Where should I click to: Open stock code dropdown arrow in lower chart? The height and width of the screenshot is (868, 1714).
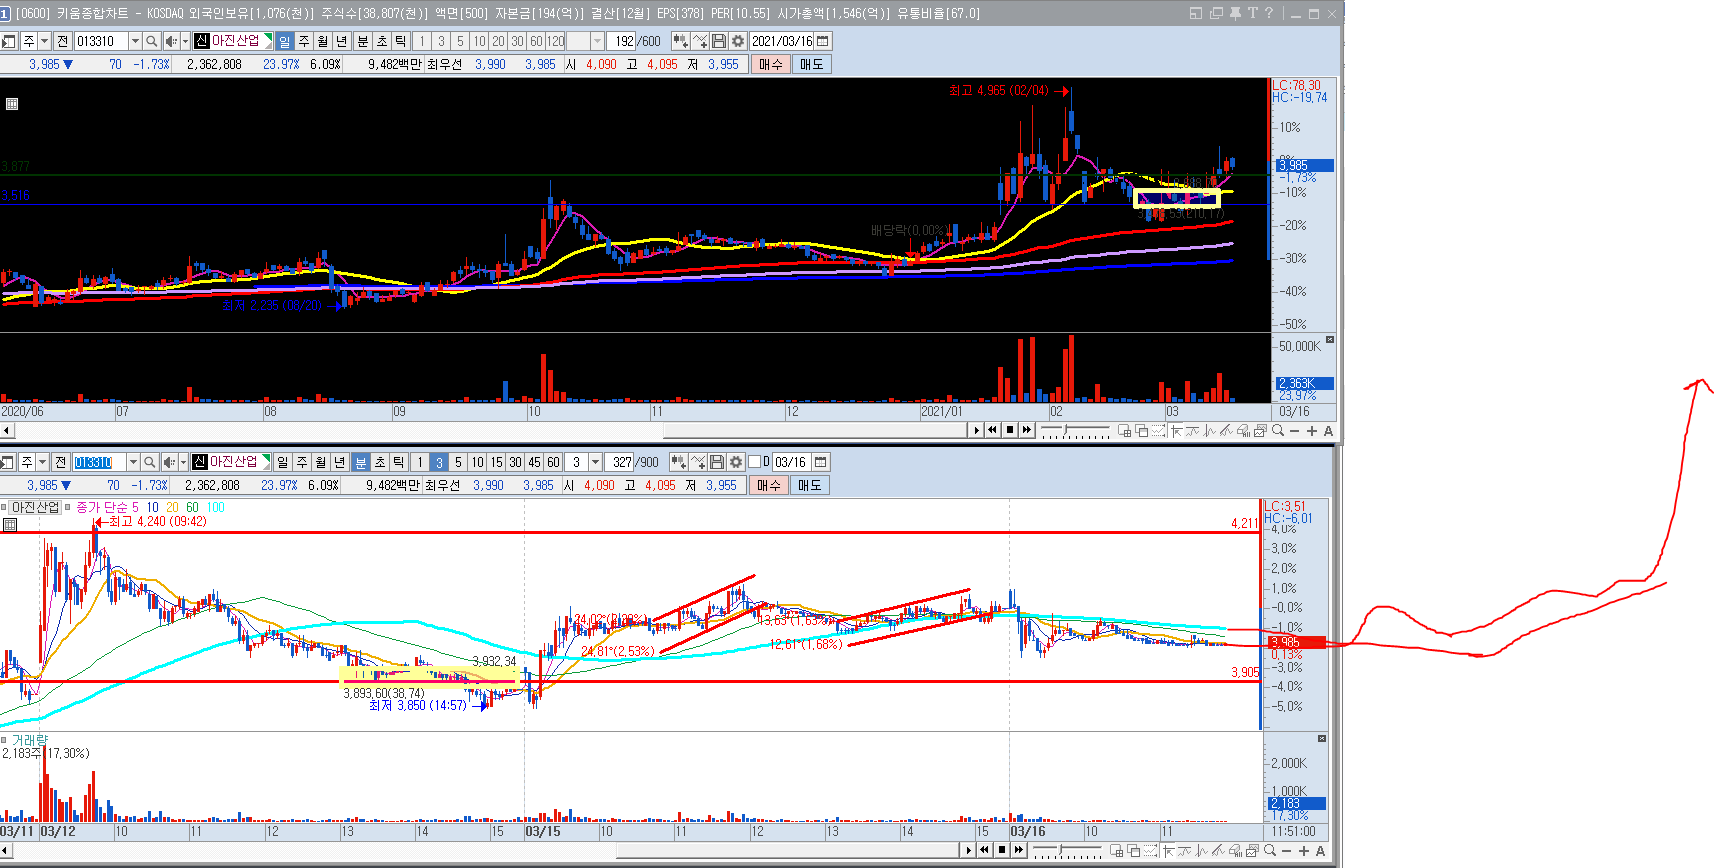tap(133, 462)
